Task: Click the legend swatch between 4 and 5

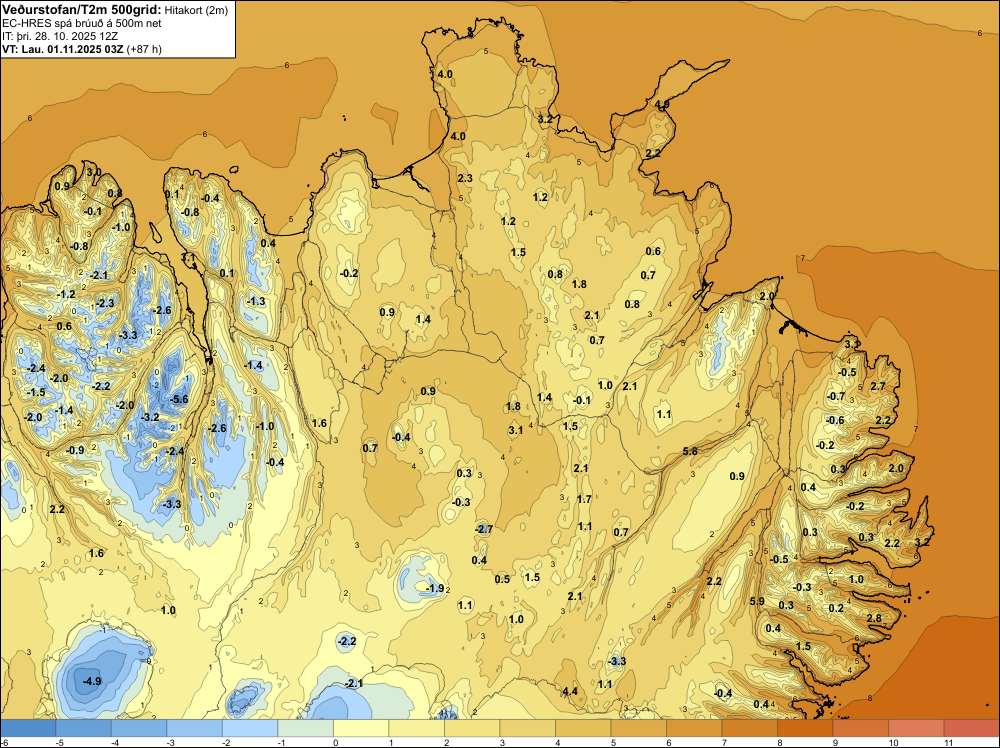Action: (x=583, y=728)
